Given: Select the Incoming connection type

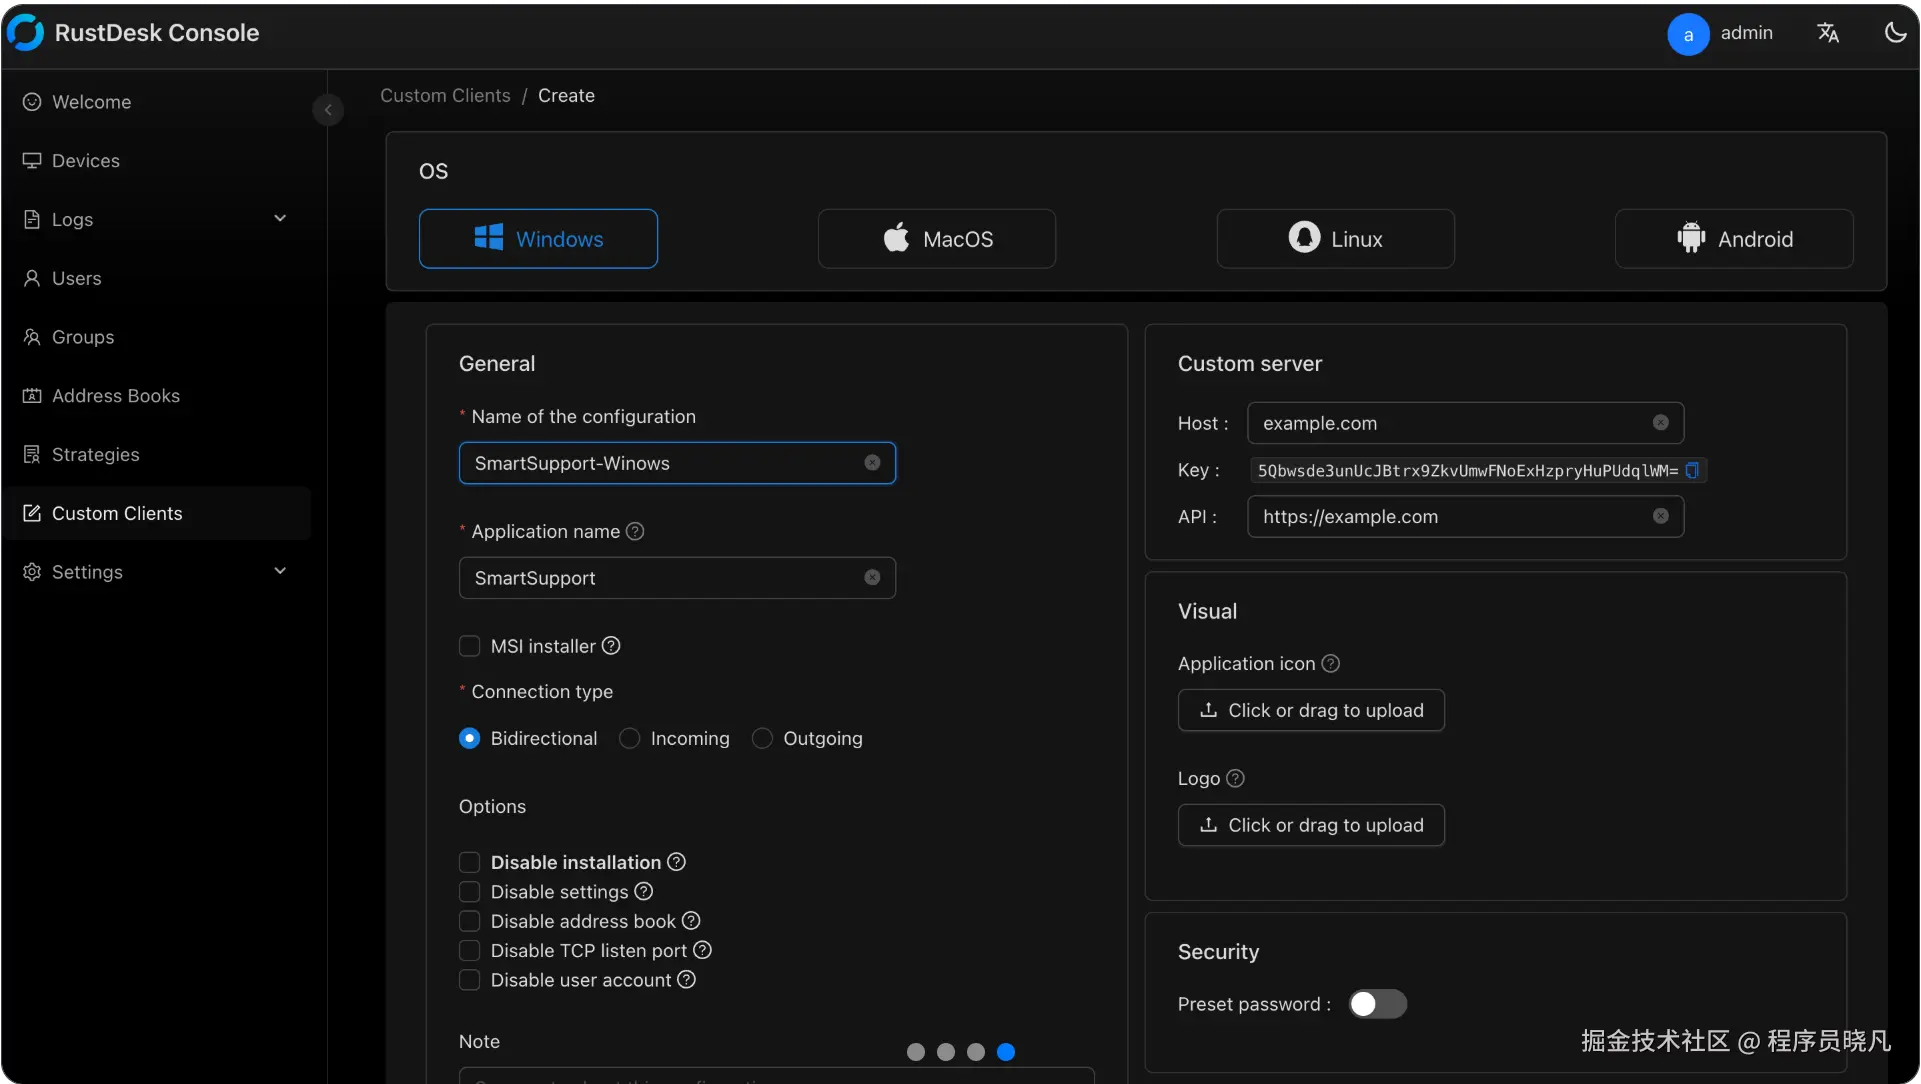Looking at the screenshot, I should pos(629,739).
